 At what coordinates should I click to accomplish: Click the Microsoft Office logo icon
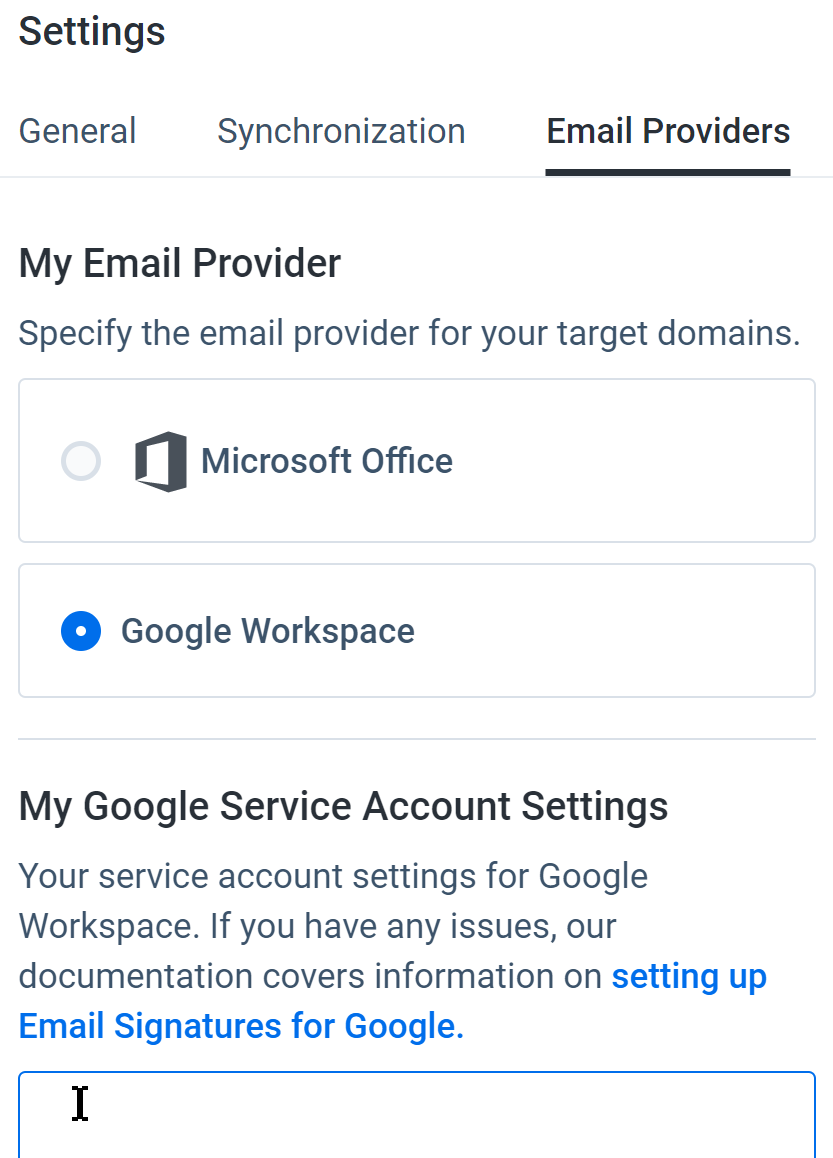pyautogui.click(x=160, y=461)
